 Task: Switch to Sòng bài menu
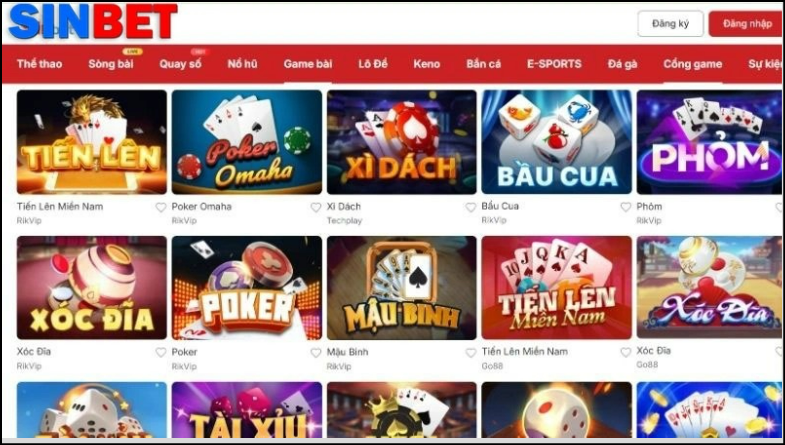click(111, 64)
